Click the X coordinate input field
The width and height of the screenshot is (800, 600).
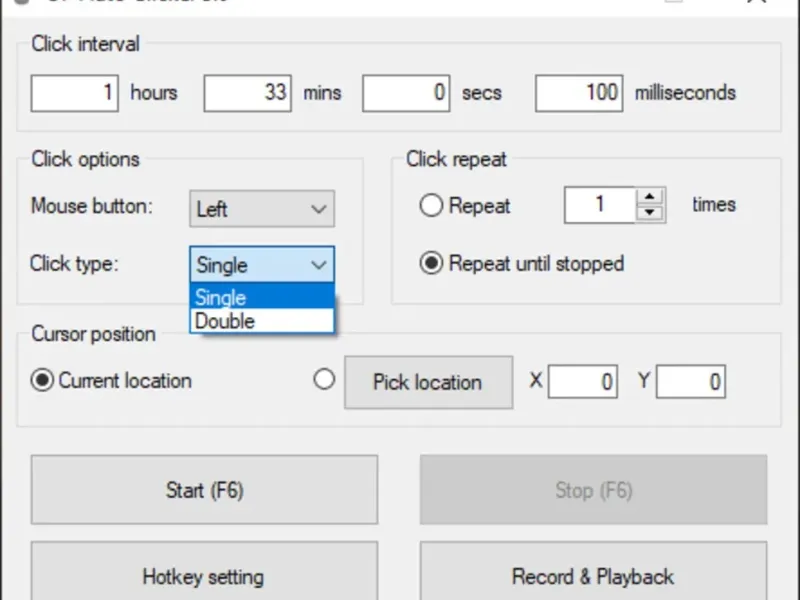(x=583, y=382)
